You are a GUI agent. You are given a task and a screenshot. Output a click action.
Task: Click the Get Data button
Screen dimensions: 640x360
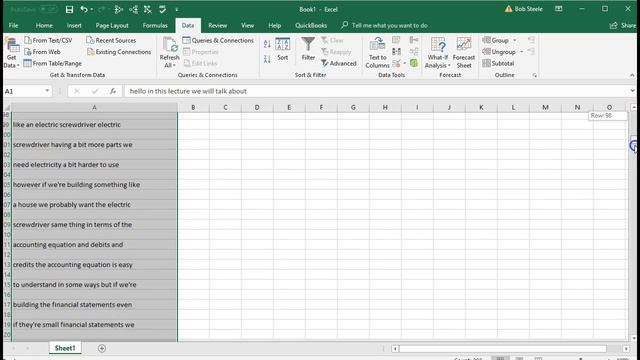pos(11,53)
